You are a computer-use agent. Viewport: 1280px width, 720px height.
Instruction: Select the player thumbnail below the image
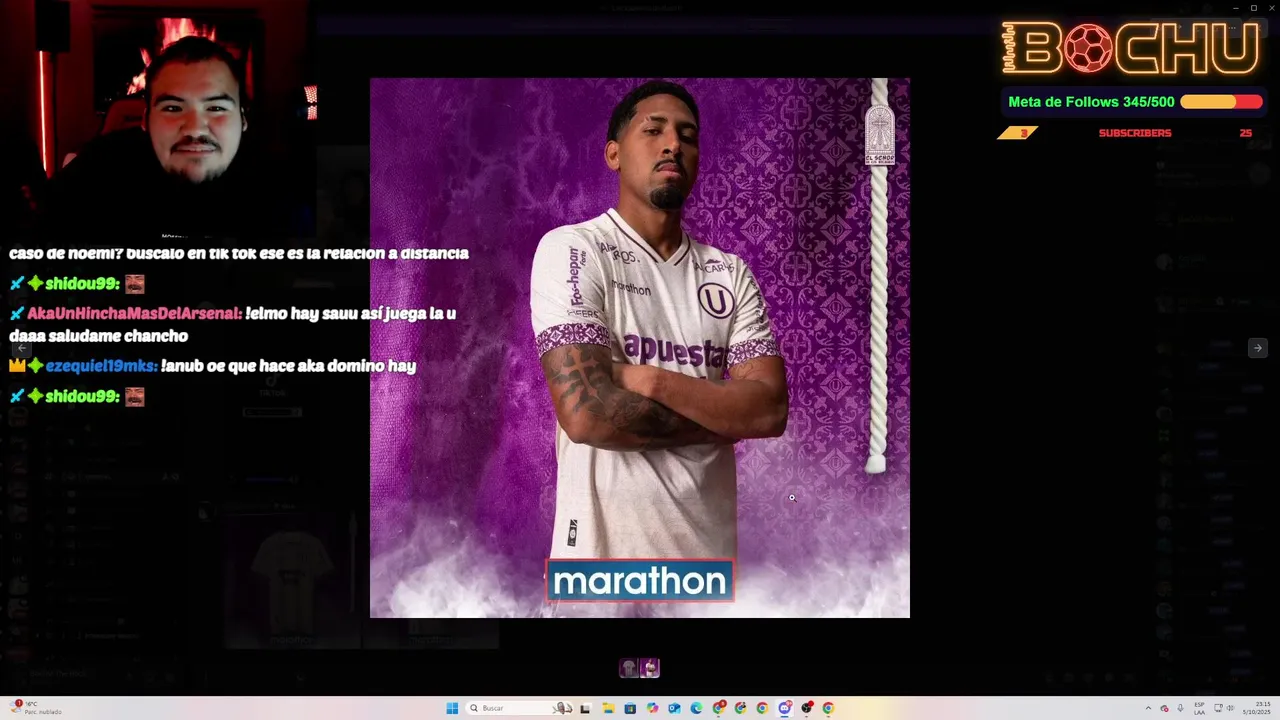coord(650,668)
